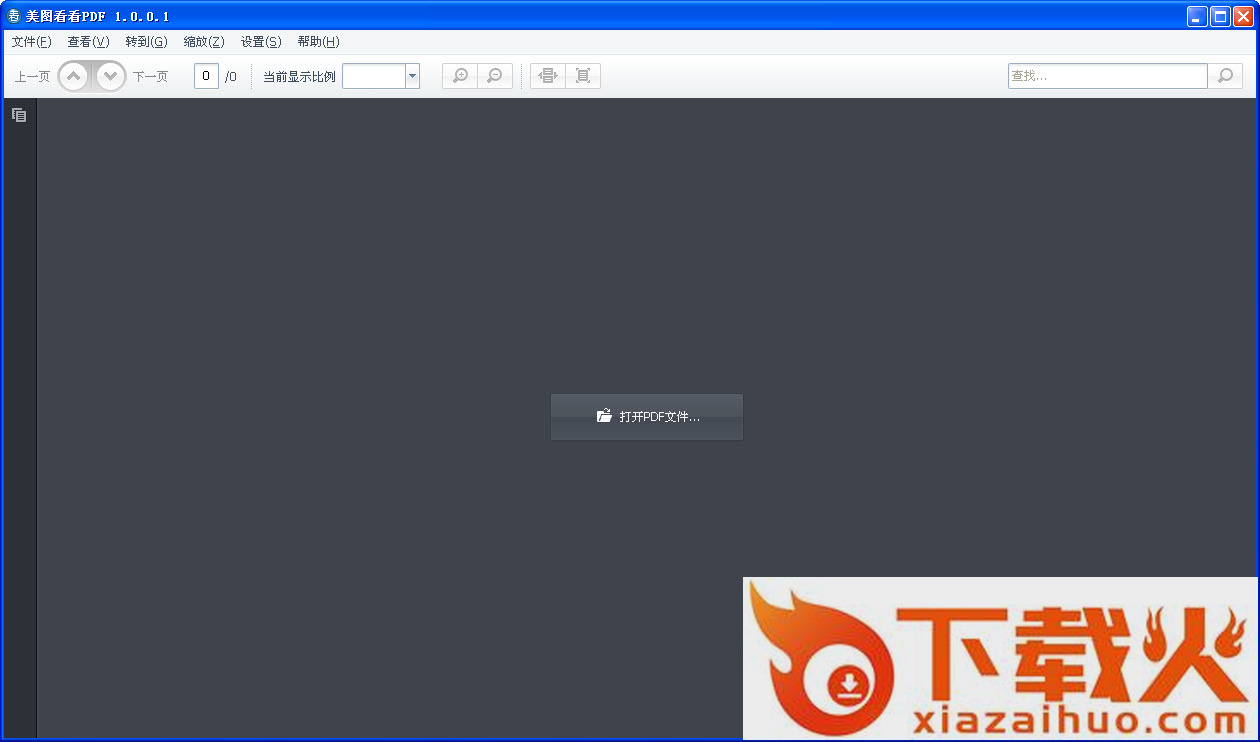Go to previous page with up arrow

click(74, 76)
